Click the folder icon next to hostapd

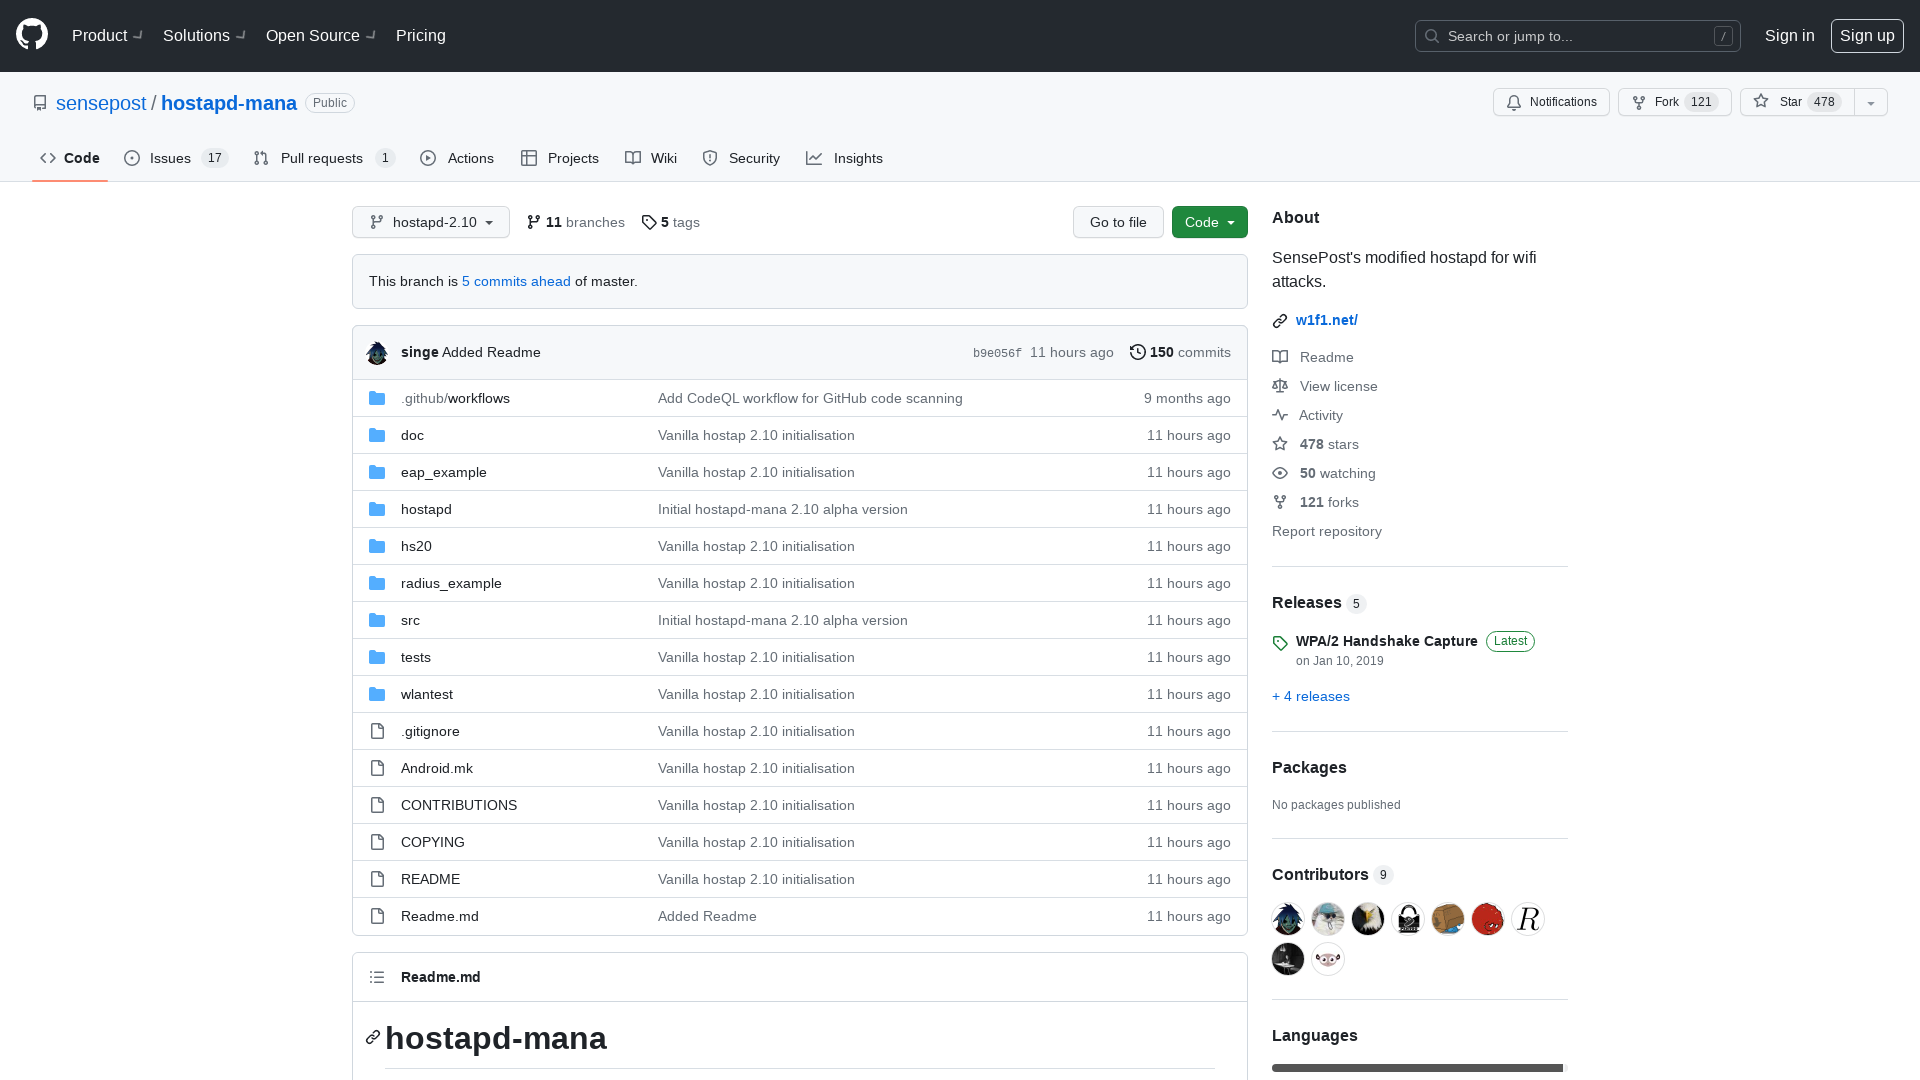click(377, 509)
